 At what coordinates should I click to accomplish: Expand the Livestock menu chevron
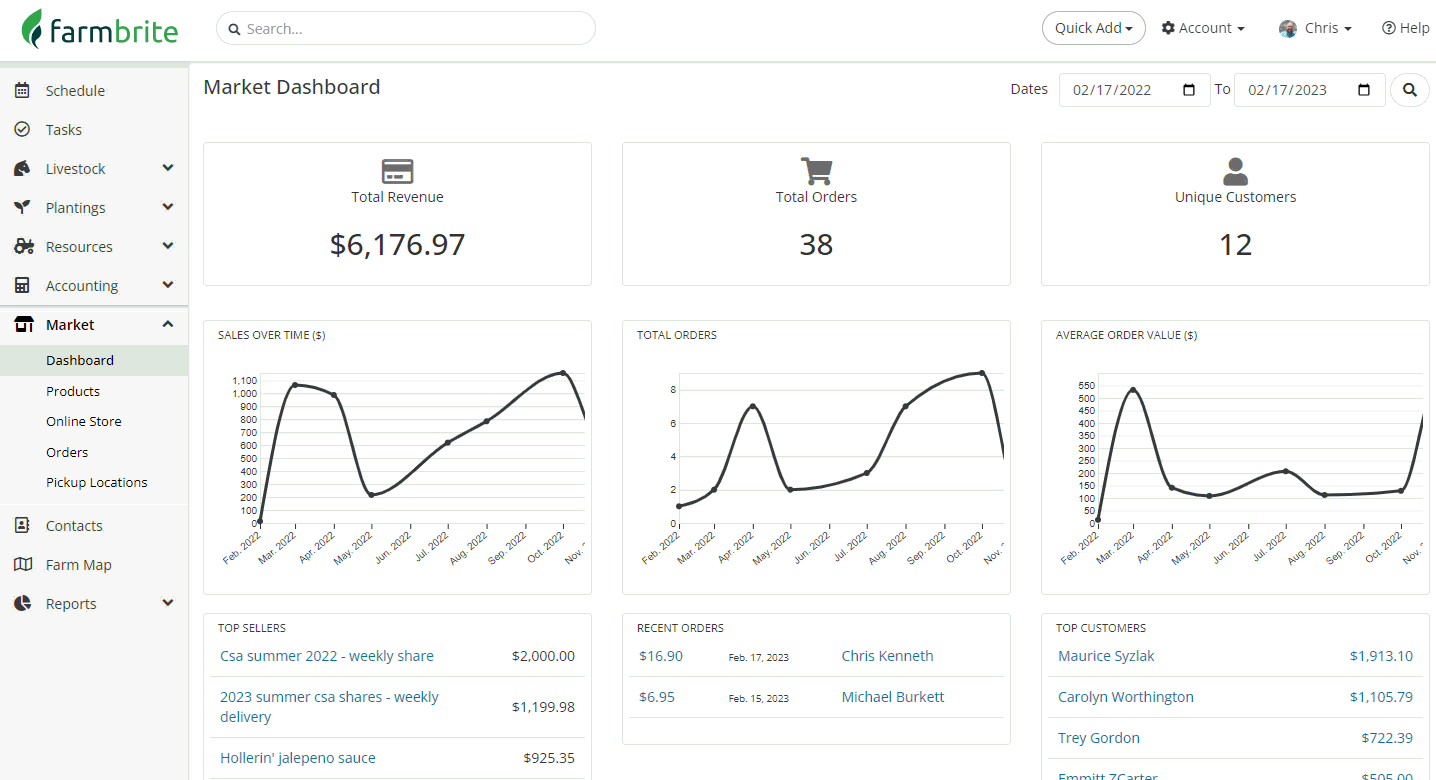(x=168, y=168)
